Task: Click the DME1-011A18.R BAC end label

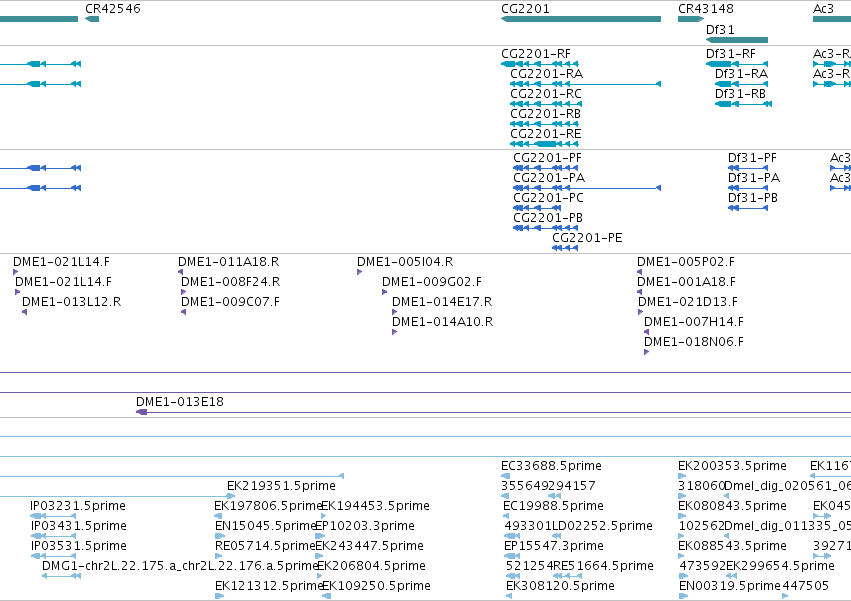Action: (228, 262)
